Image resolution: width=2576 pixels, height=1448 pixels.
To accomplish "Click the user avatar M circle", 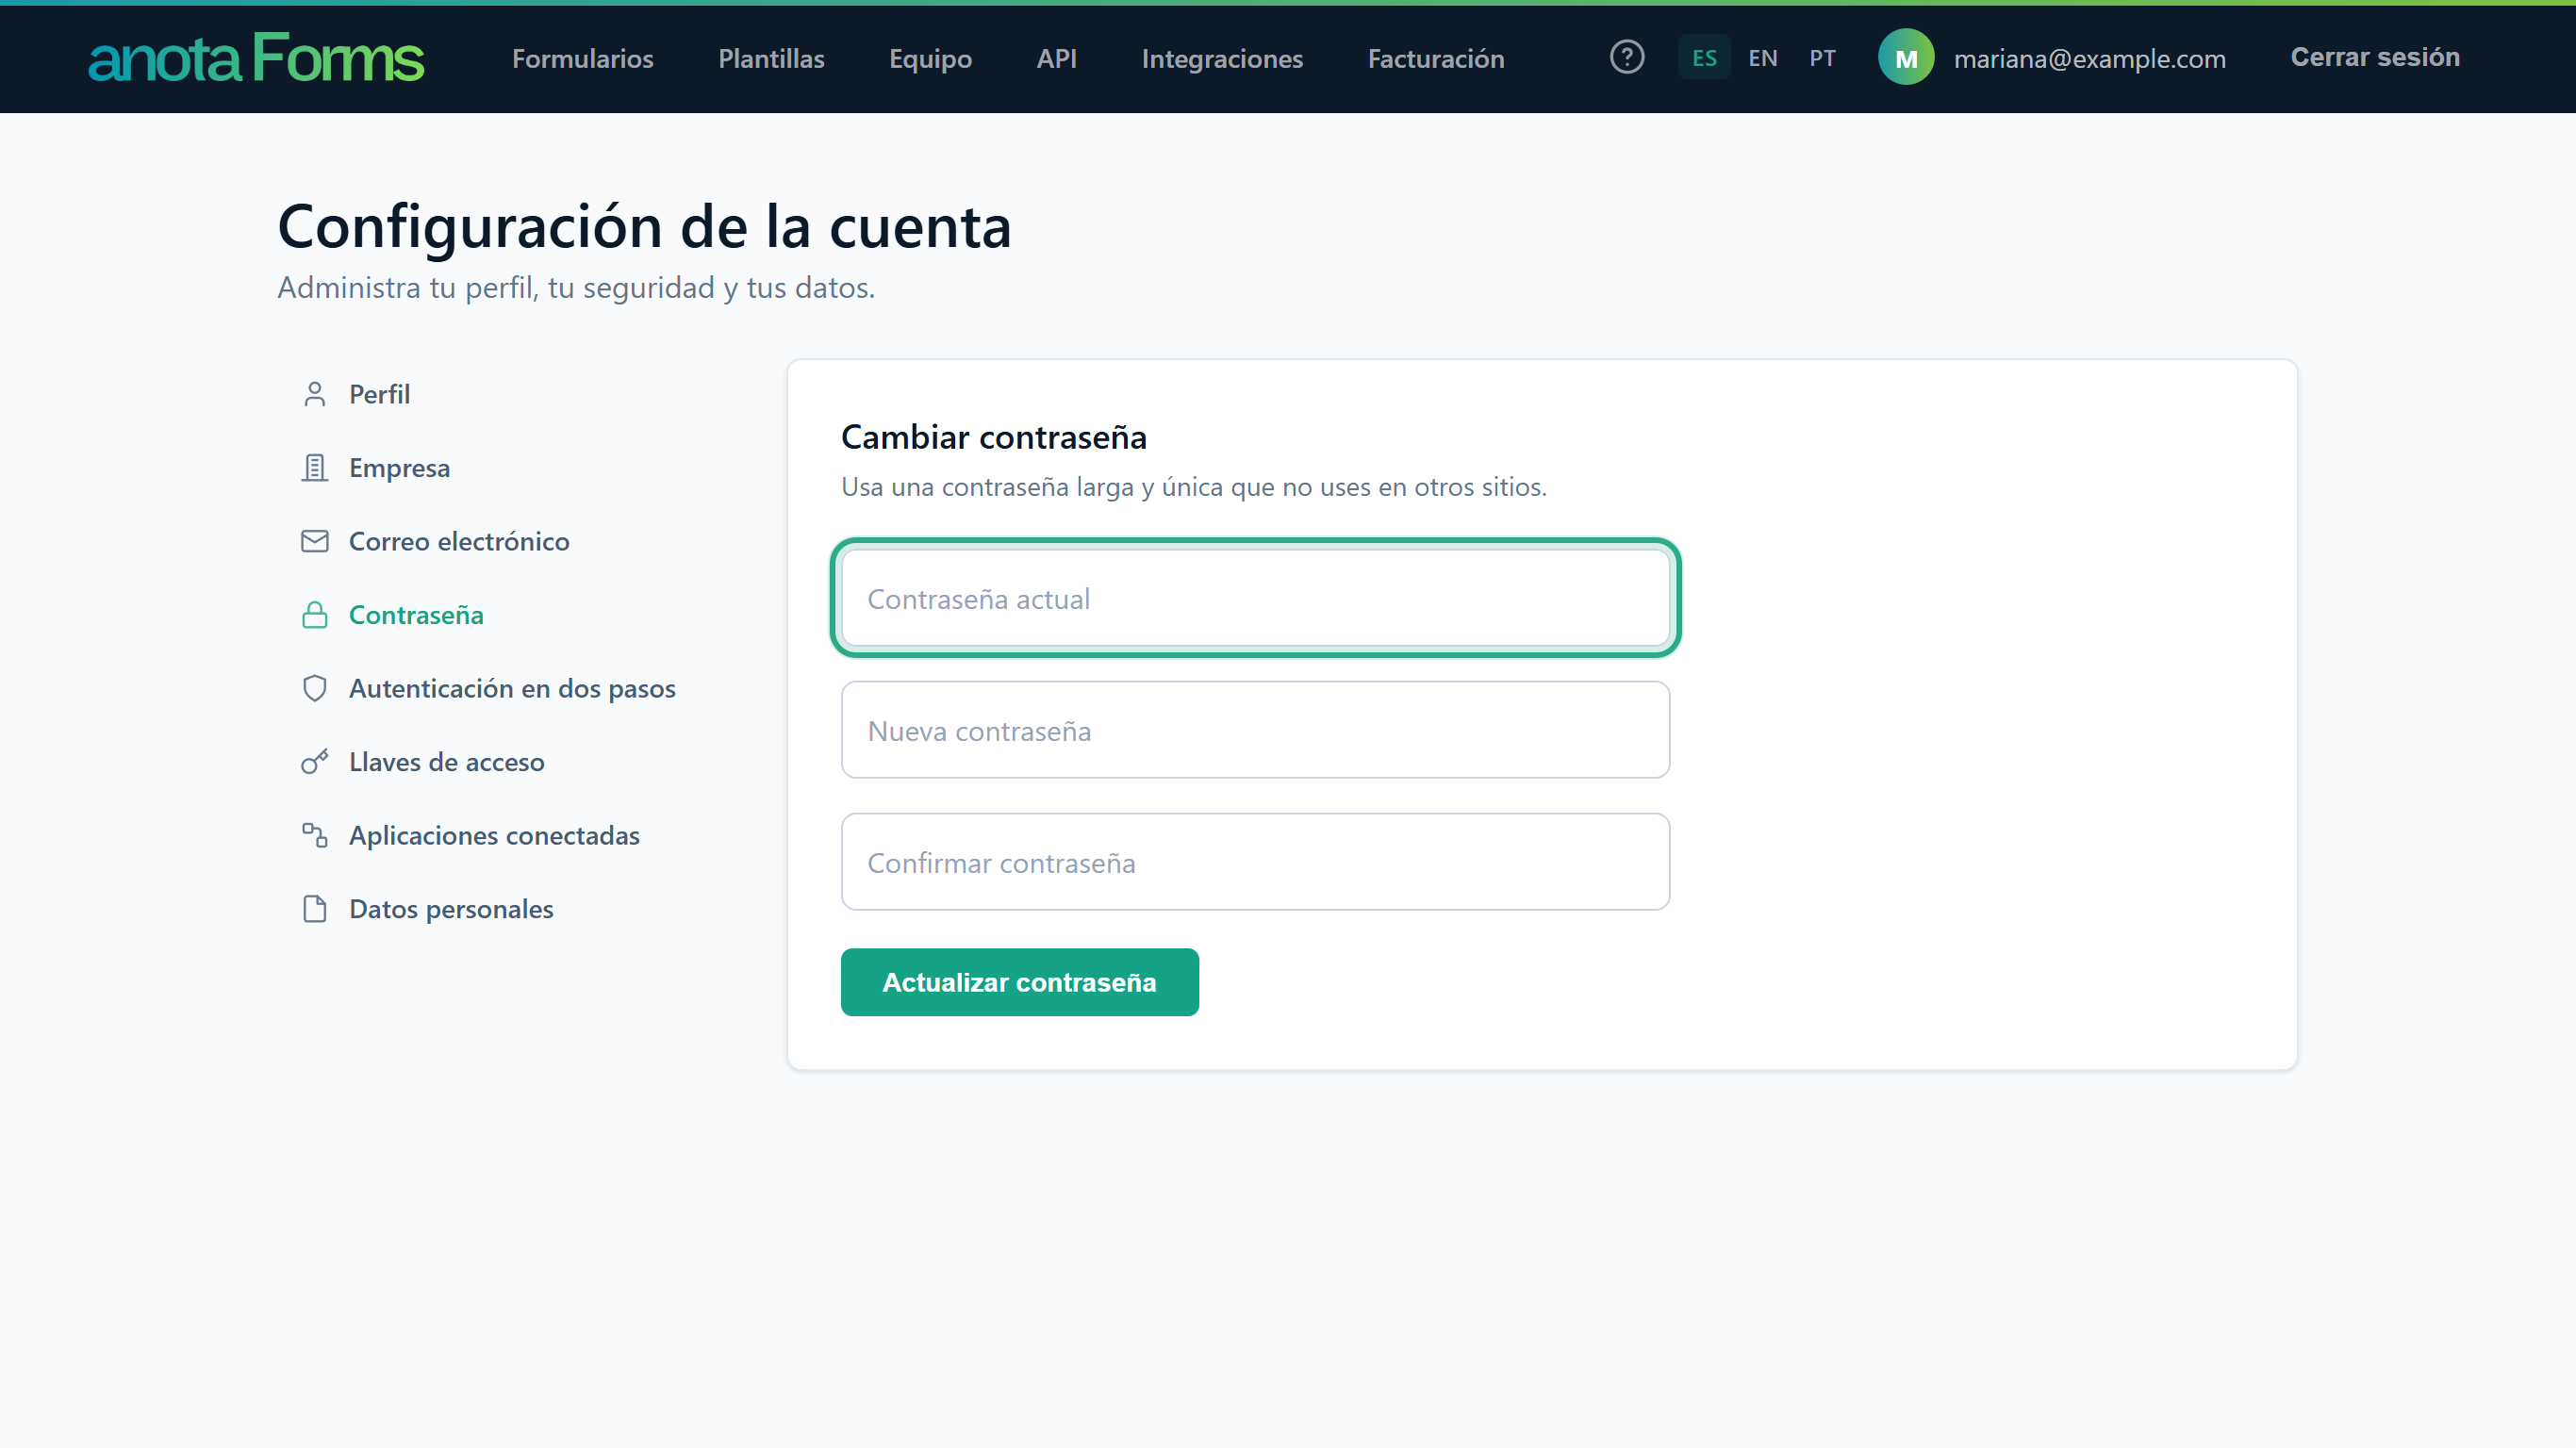I will [x=1906, y=57].
